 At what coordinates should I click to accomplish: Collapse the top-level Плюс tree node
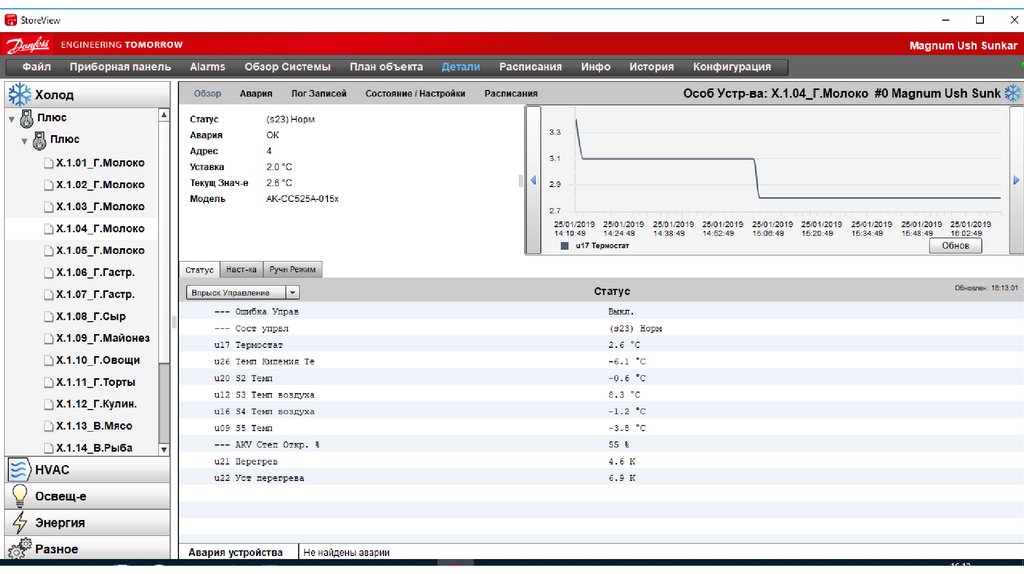click(11, 118)
